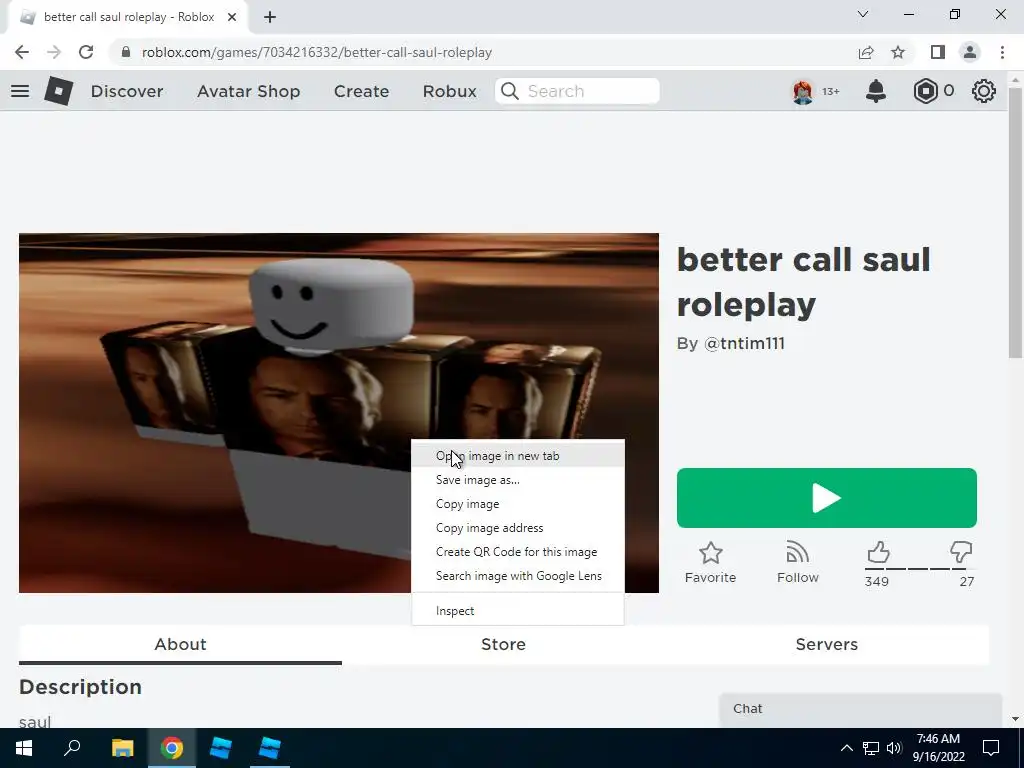Open the Roblox hamburger navigation menu
1024x768 pixels.
click(x=20, y=91)
